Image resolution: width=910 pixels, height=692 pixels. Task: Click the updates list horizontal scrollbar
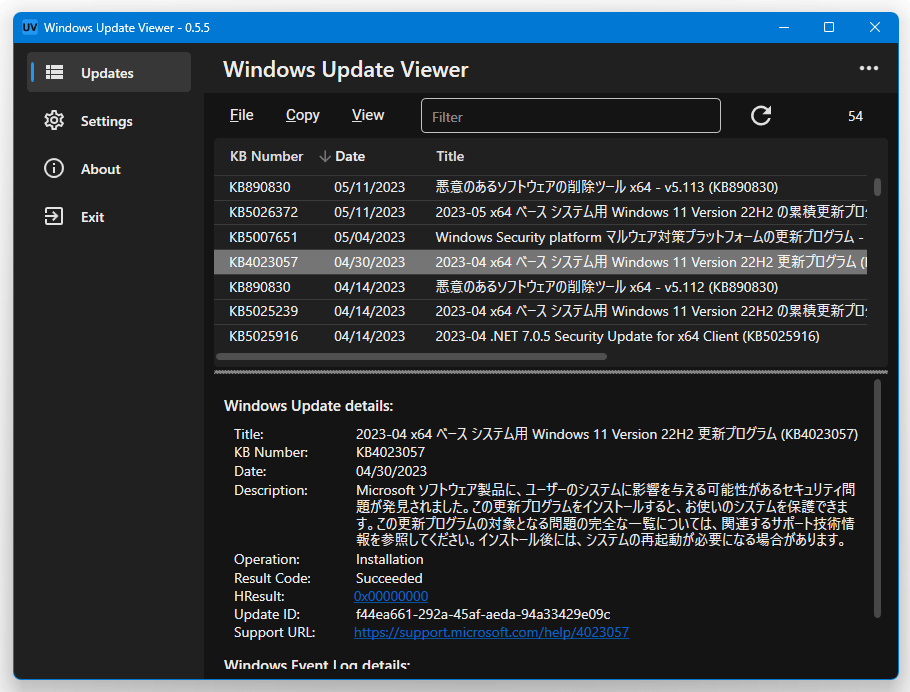411,356
